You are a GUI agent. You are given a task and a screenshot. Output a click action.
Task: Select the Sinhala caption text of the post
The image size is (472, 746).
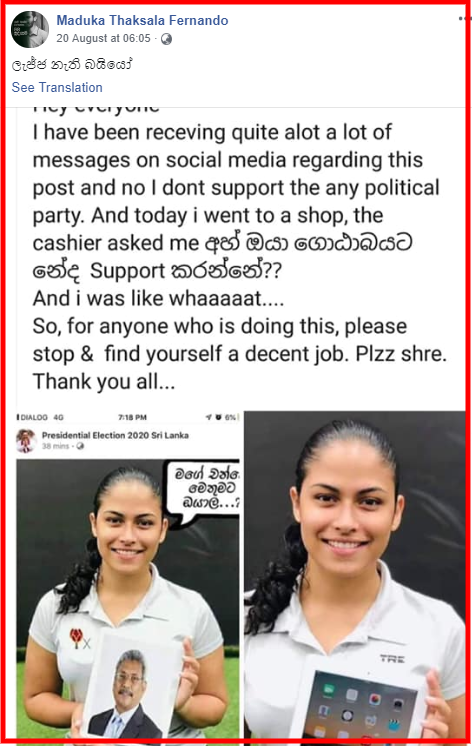pos(71,65)
